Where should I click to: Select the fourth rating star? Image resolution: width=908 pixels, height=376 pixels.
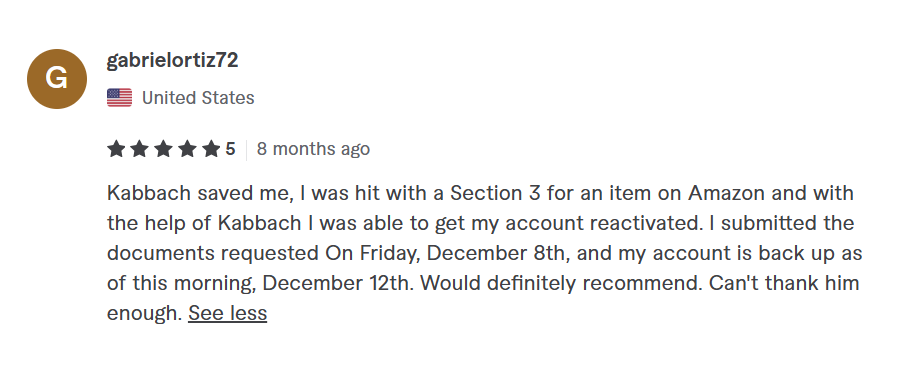click(187, 149)
